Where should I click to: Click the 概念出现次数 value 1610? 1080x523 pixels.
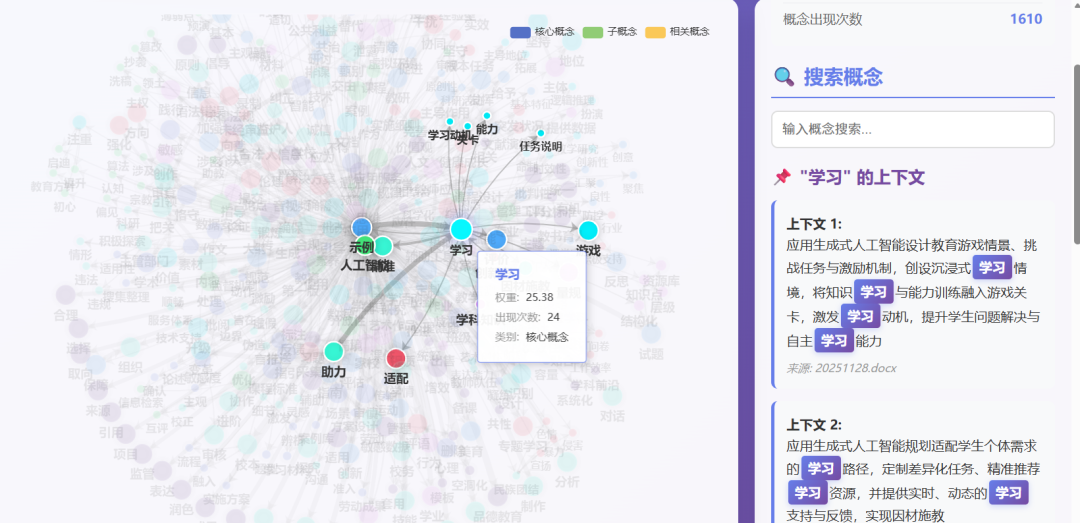1025,19
